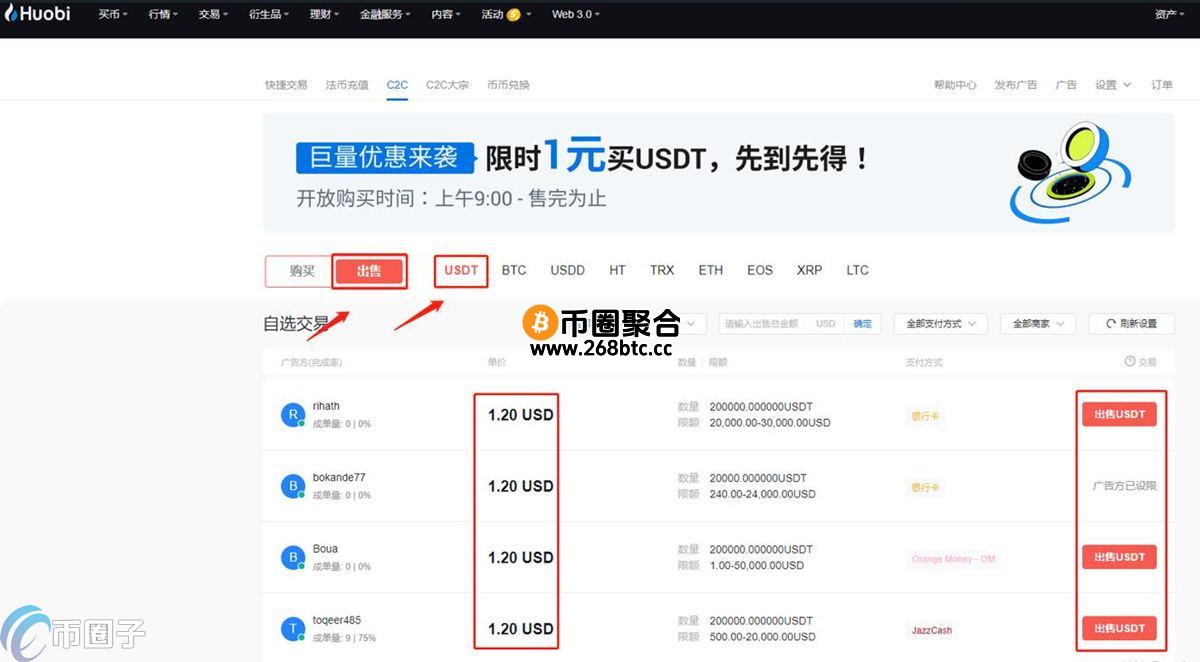This screenshot has width=1200, height=662.
Task: Click merchant name Boua
Action: click(325, 548)
